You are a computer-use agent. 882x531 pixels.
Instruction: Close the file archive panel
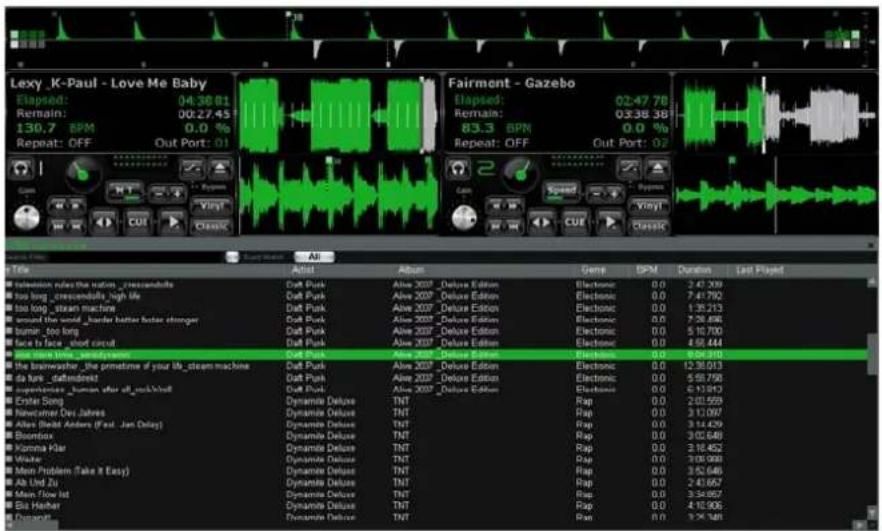(x=871, y=245)
